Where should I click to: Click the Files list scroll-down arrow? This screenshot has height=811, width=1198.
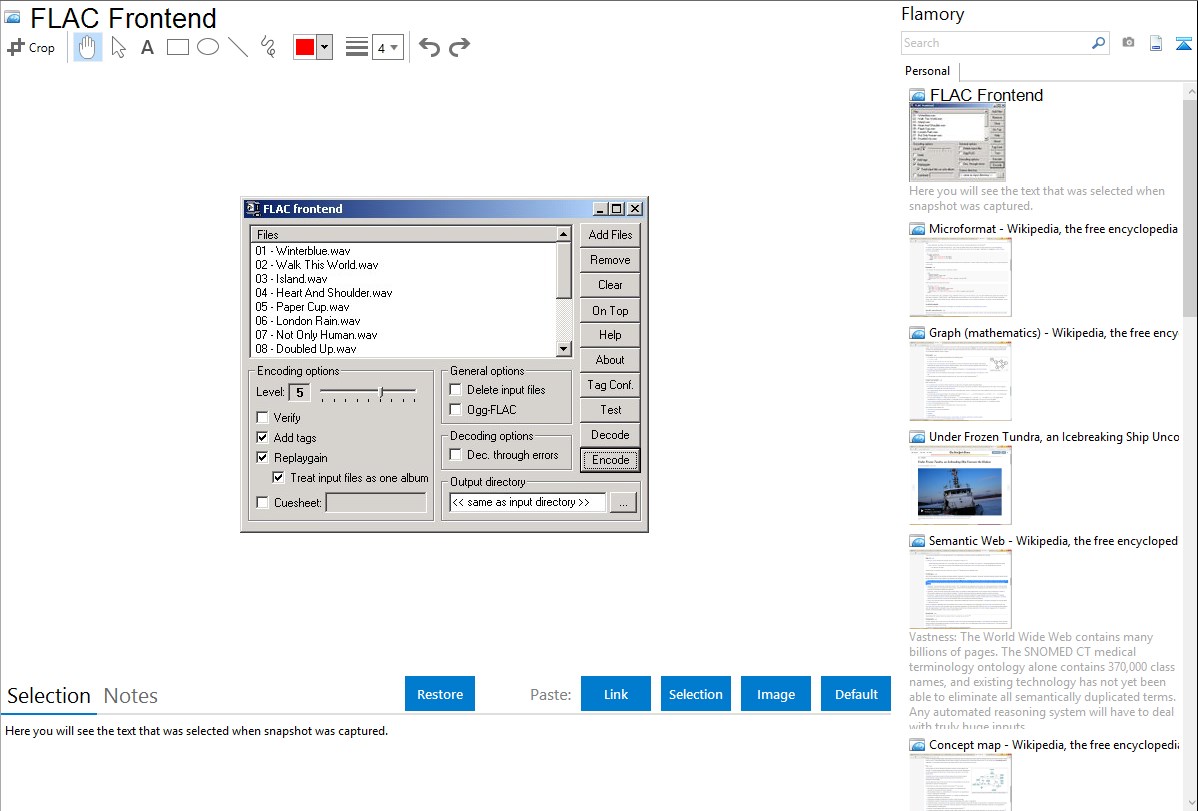[x=564, y=349]
